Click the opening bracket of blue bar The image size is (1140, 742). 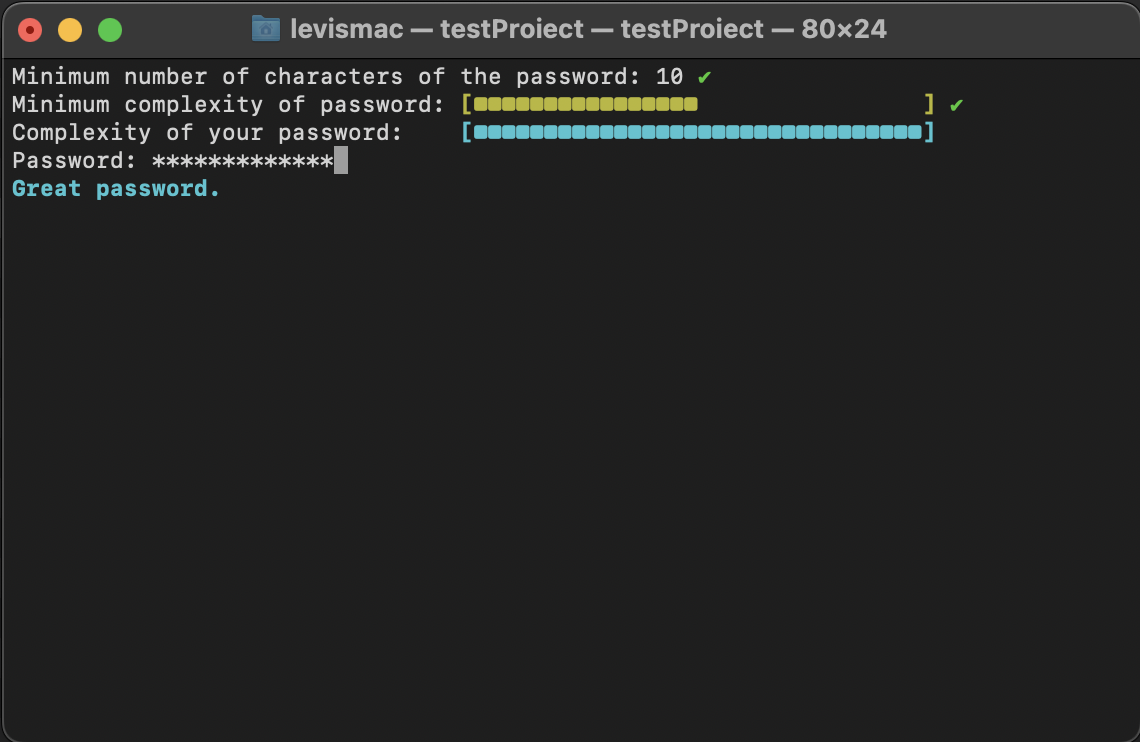pos(466,132)
